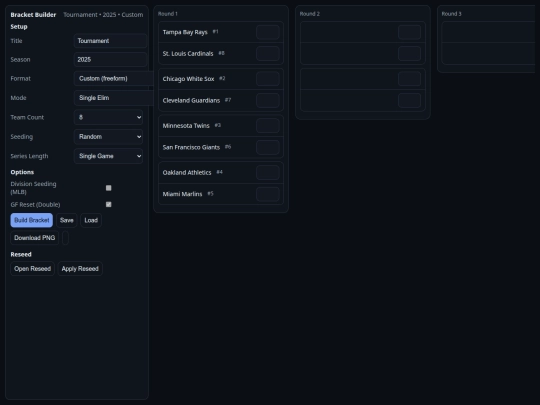Click the Bracket Builder heading

33,15
